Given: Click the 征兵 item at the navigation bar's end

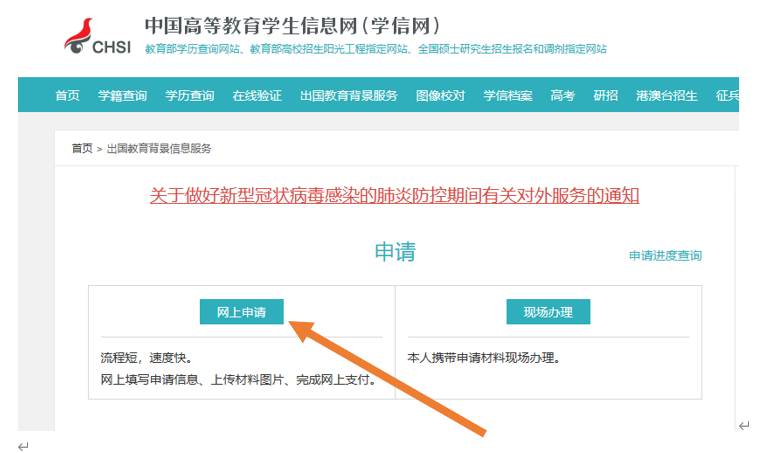Looking at the screenshot, I should [726, 96].
